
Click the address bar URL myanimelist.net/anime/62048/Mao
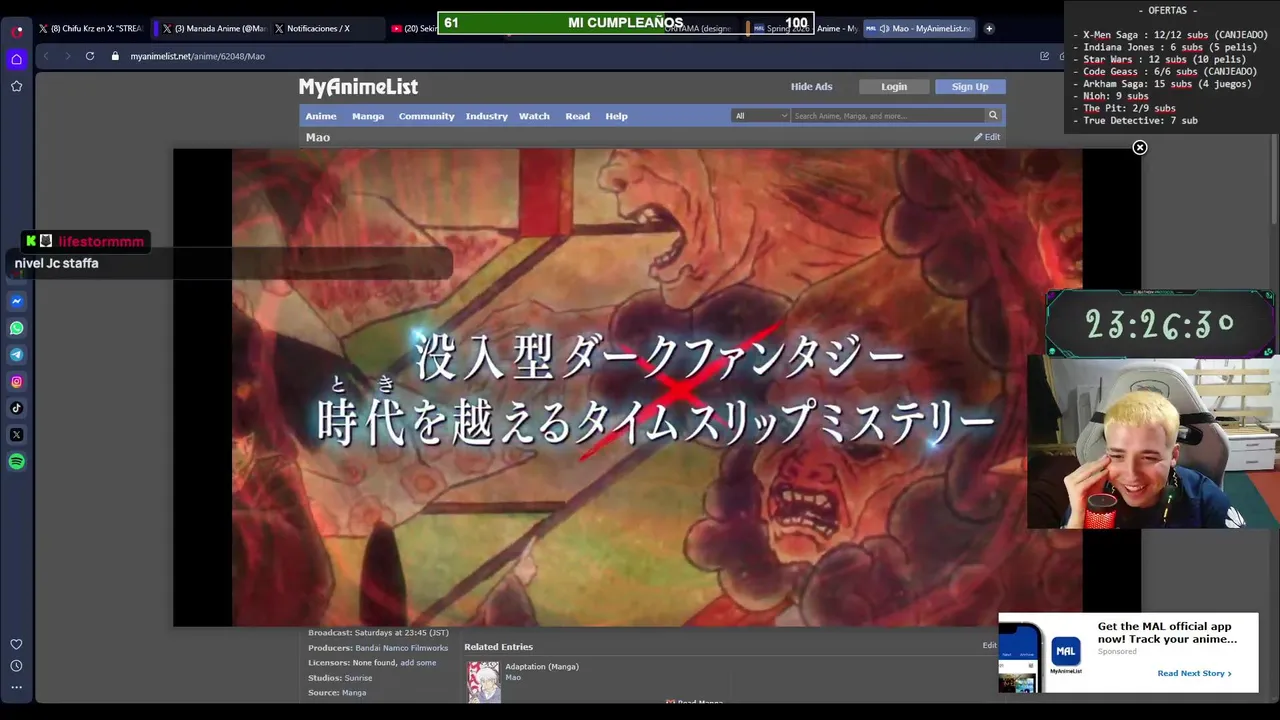(198, 56)
